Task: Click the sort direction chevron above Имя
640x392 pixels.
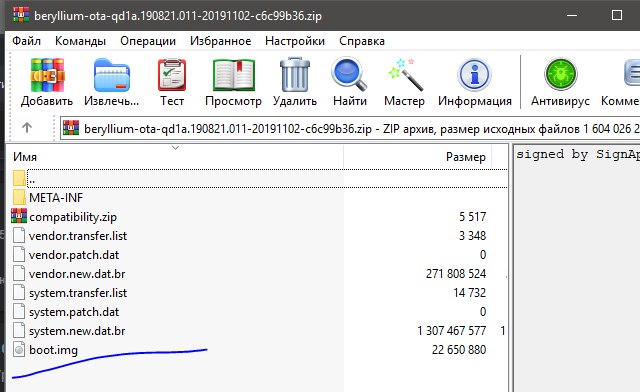Action: click(176, 148)
